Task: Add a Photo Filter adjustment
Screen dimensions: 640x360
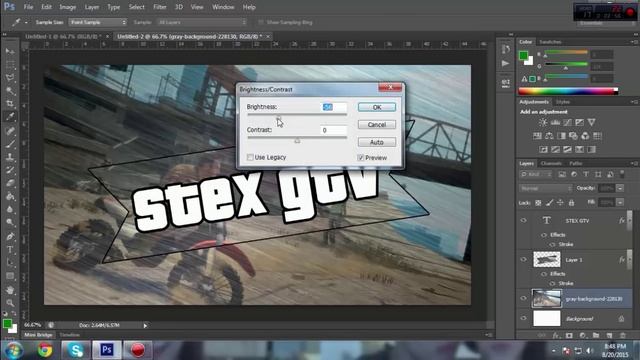Action: (x=573, y=136)
